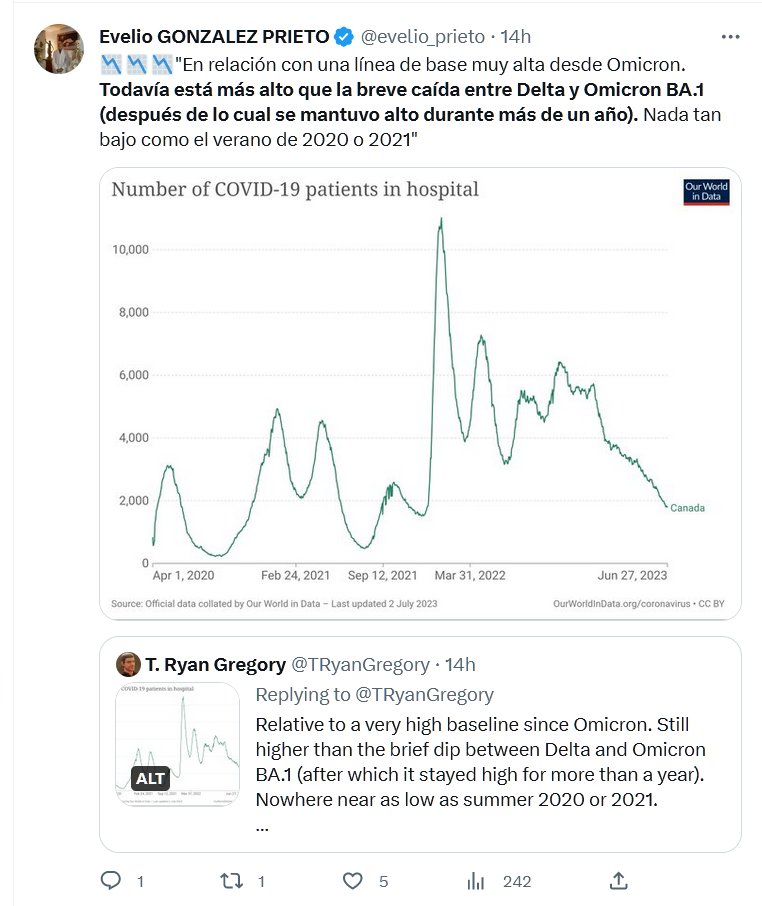Click T. Ryan Gregory's display name
The image size is (762, 906).
(x=214, y=664)
